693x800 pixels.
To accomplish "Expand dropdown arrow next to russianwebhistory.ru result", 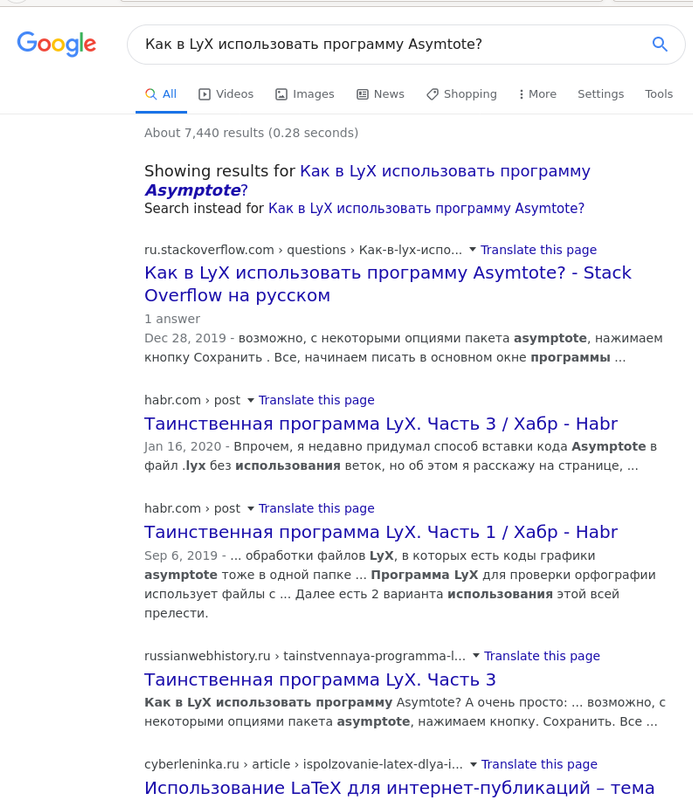I will pyautogui.click(x=476, y=656).
